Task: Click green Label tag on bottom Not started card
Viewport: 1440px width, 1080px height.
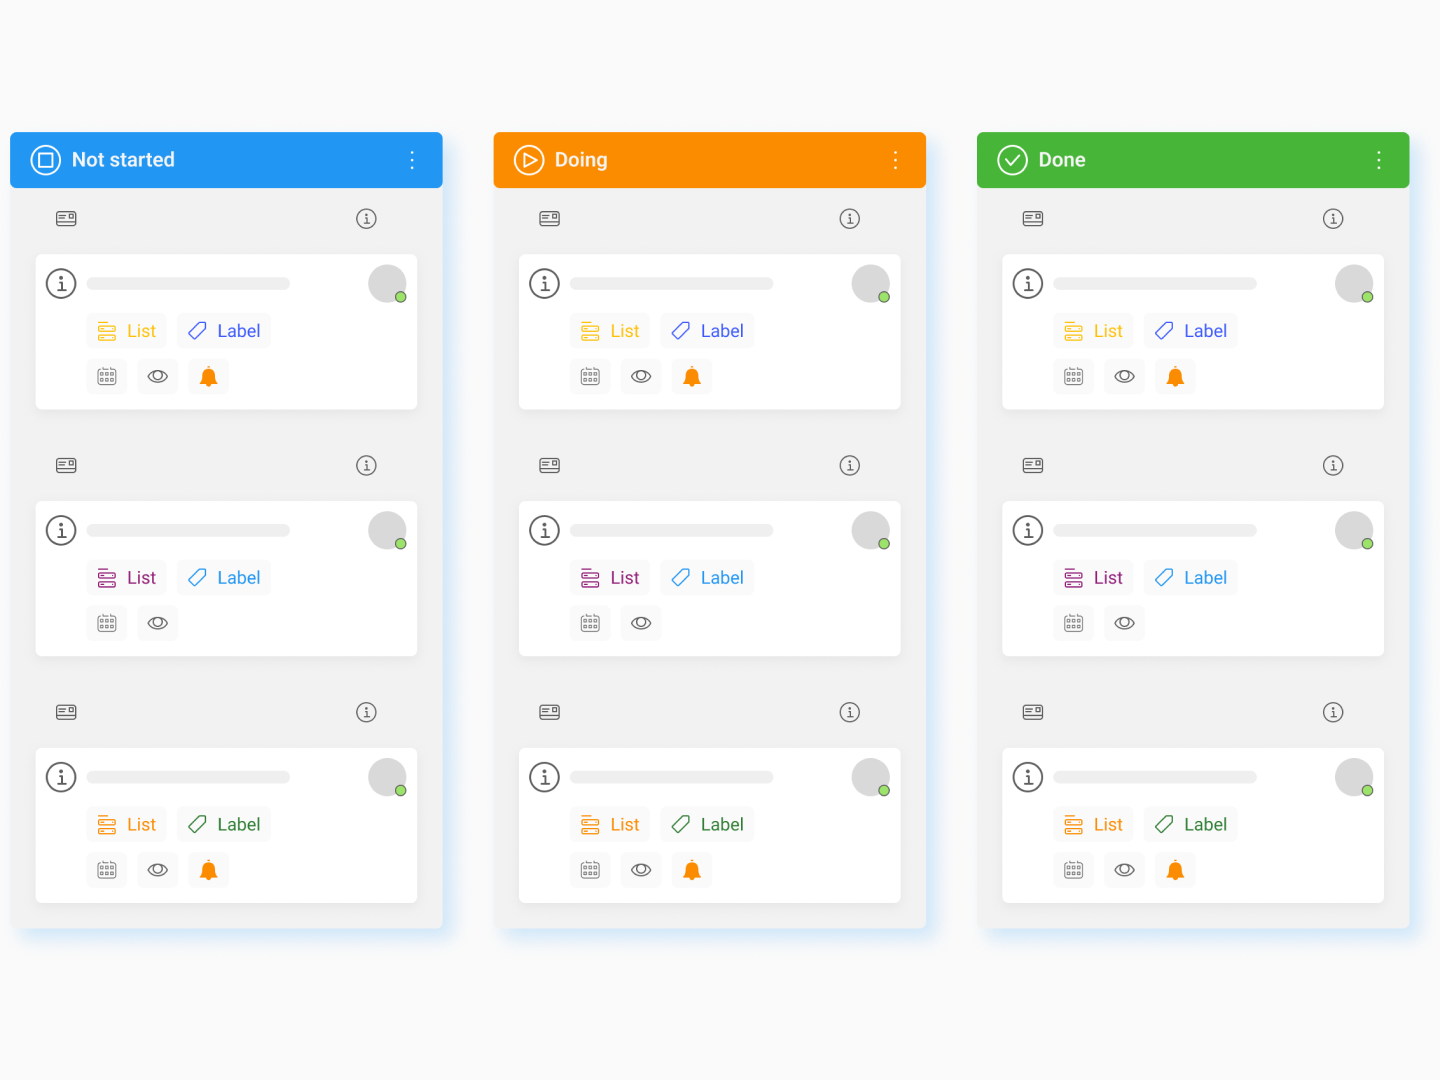Action: 224,825
